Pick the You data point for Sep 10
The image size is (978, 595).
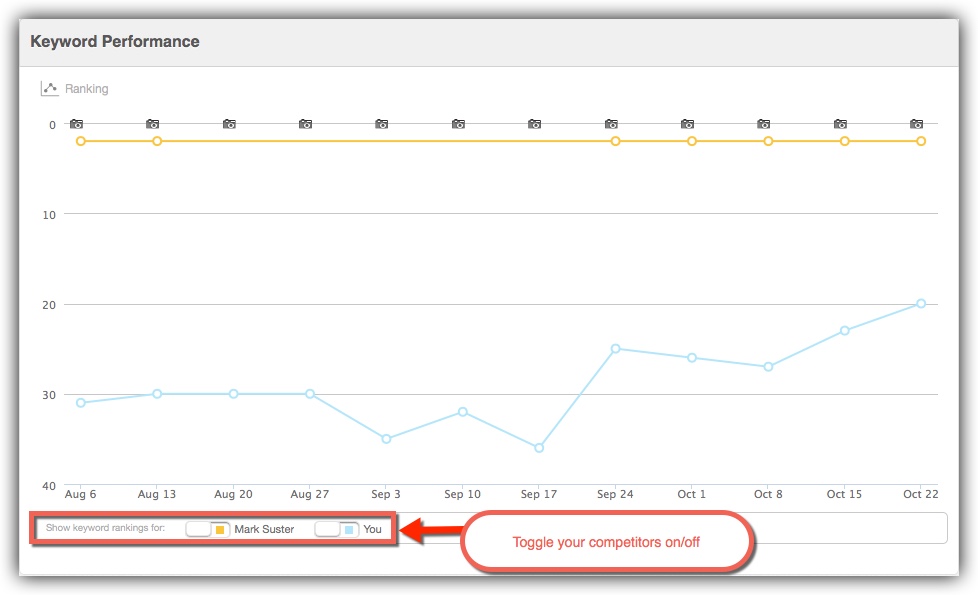pyautogui.click(x=463, y=412)
